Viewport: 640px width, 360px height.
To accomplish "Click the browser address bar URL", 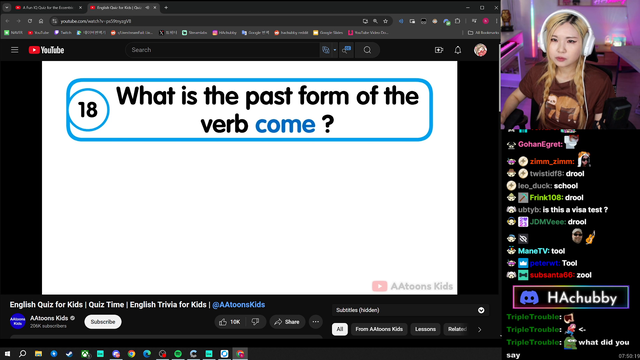I will coord(96,21).
